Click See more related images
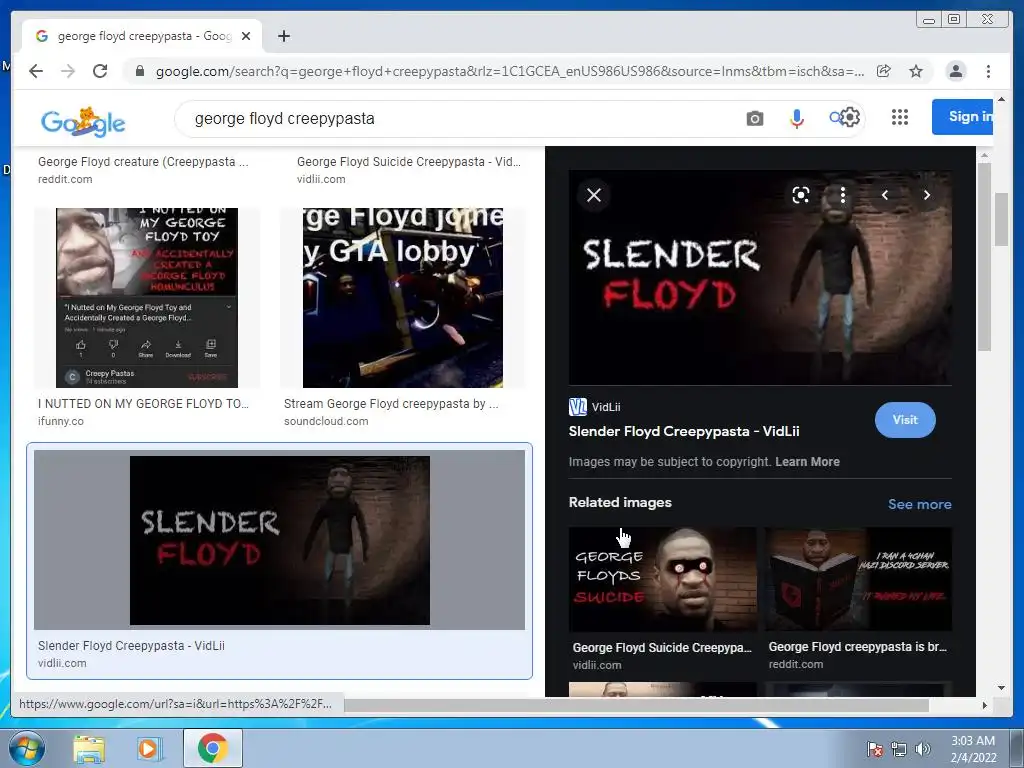Viewport: 1024px width, 768px height. (920, 504)
